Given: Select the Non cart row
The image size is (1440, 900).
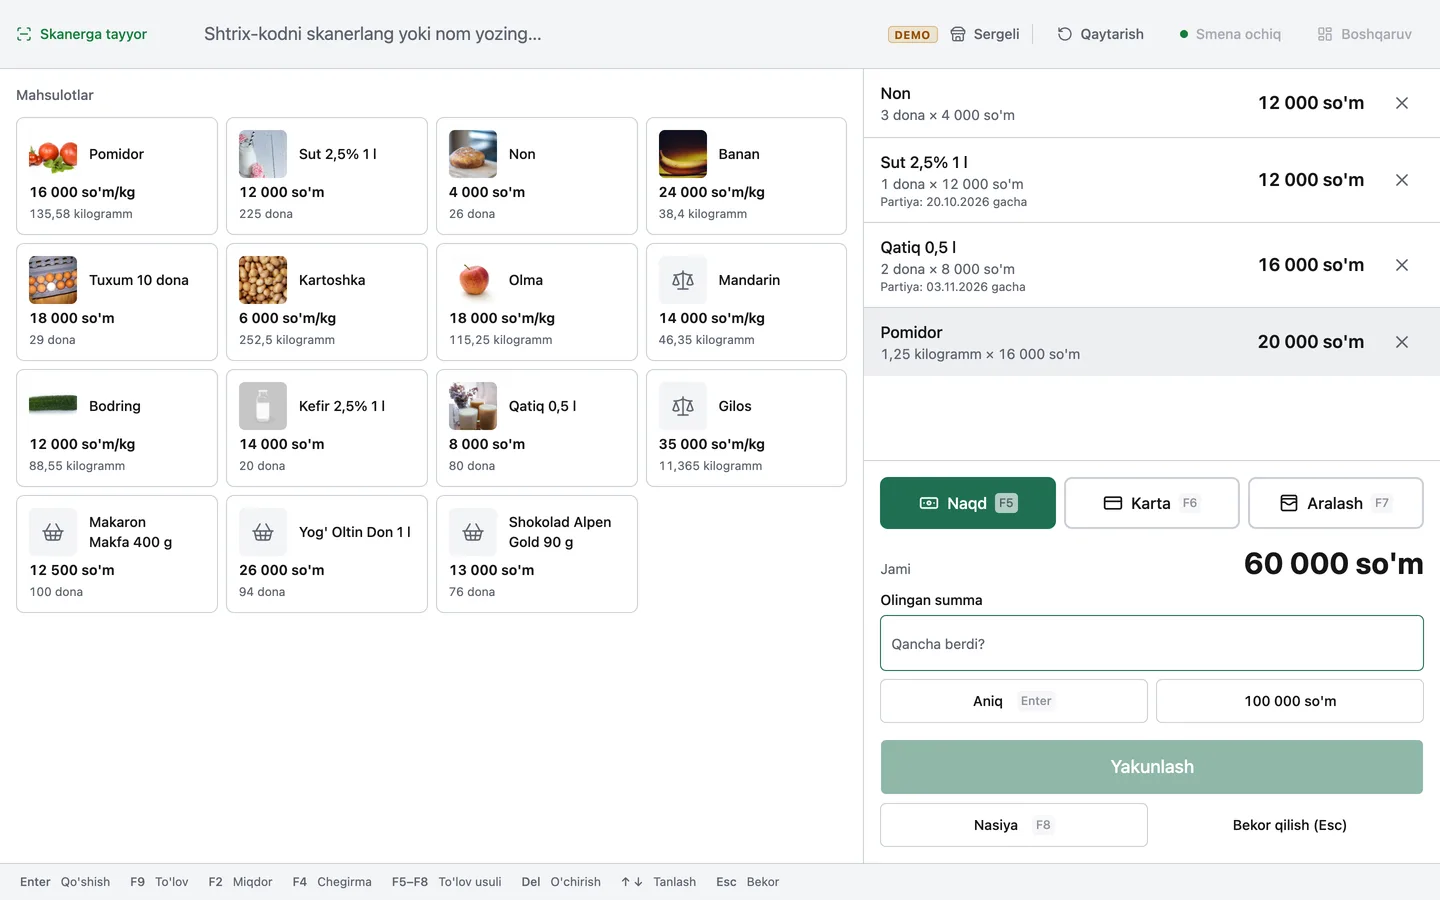Looking at the screenshot, I should pyautogui.click(x=1152, y=103).
